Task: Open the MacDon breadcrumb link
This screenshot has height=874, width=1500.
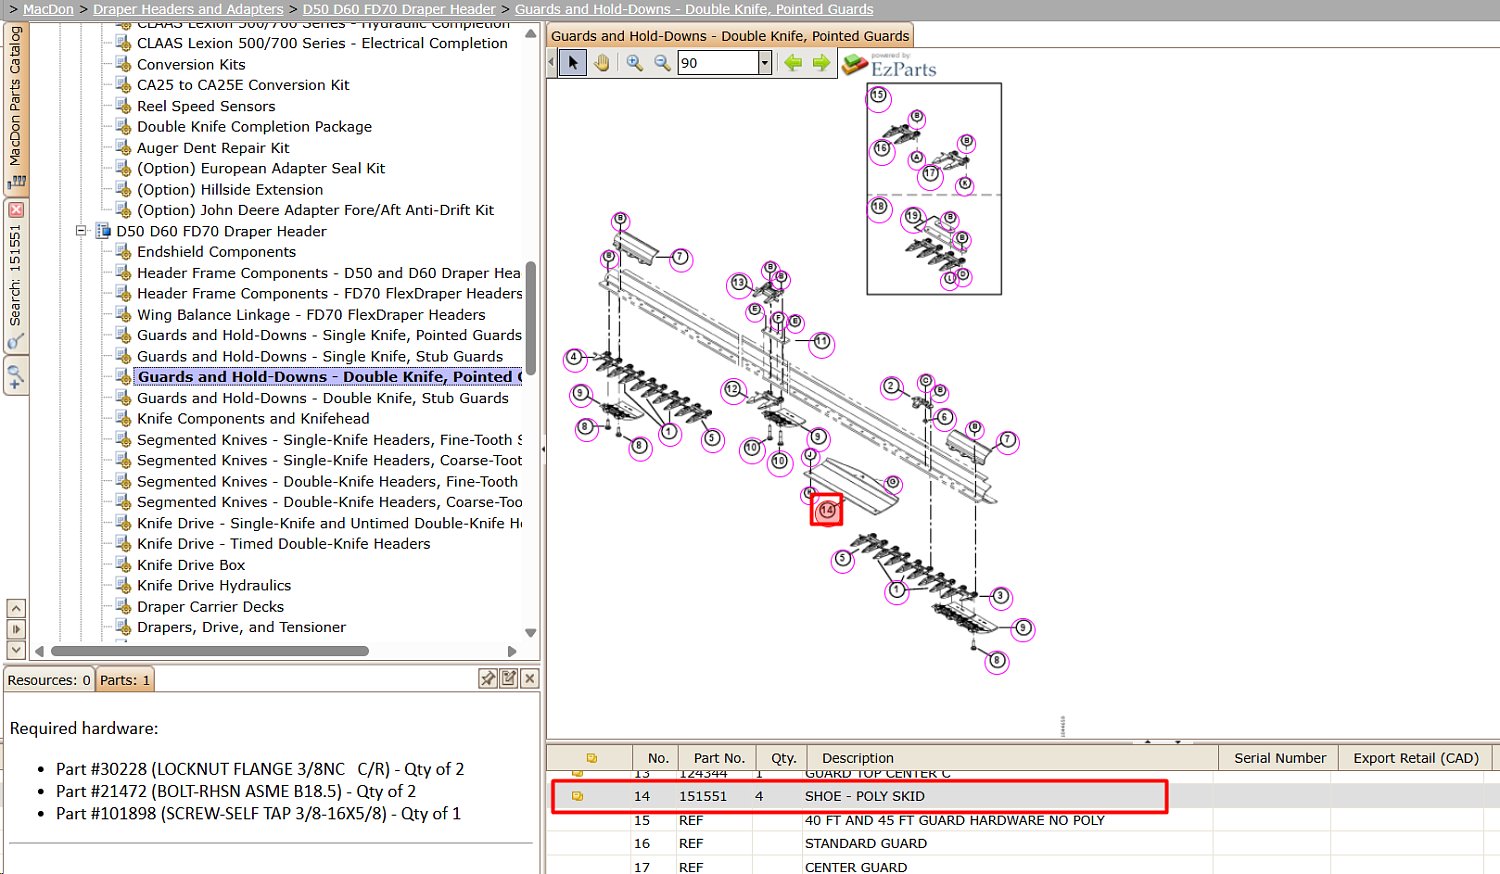Action: tap(48, 9)
